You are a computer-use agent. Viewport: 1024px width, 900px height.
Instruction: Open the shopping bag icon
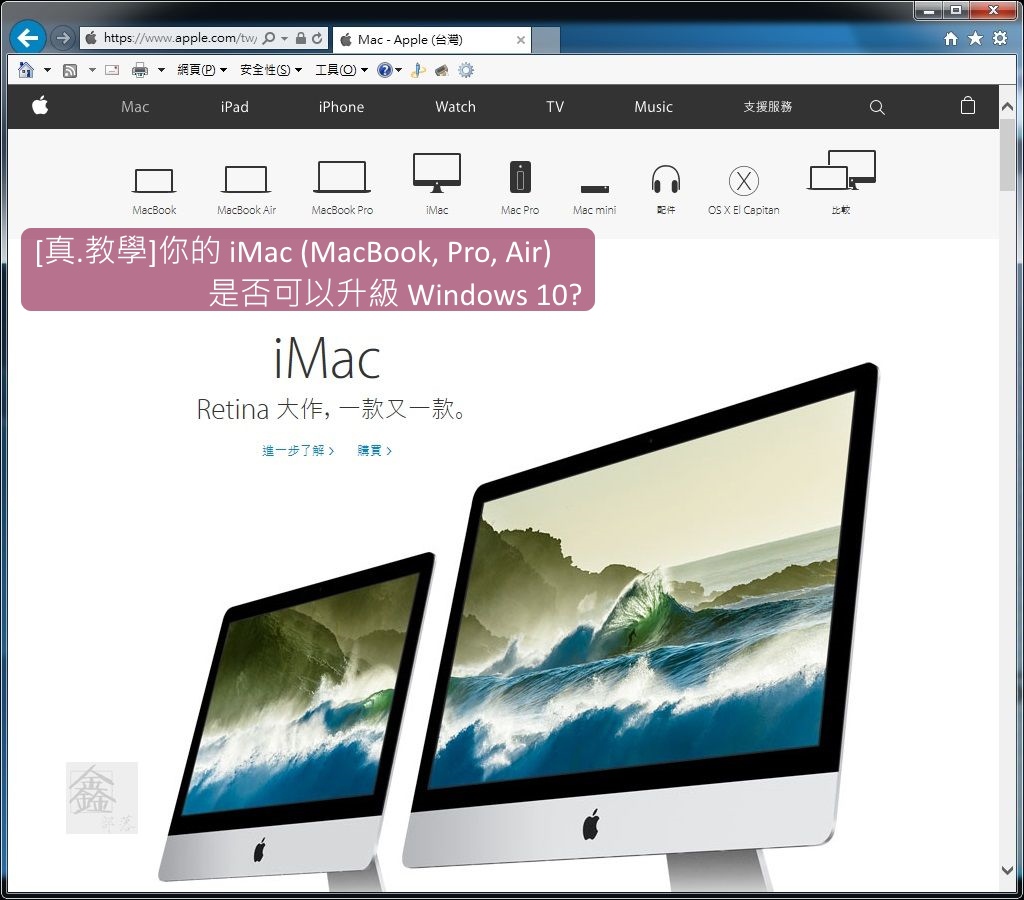pos(968,106)
